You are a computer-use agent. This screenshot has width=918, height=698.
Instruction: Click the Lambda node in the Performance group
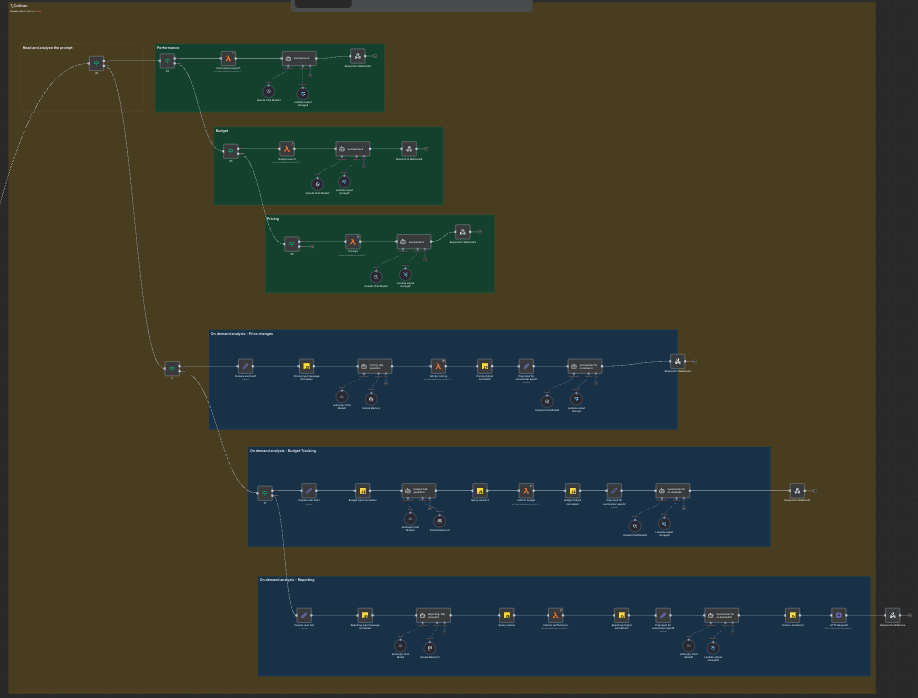tap(228, 59)
